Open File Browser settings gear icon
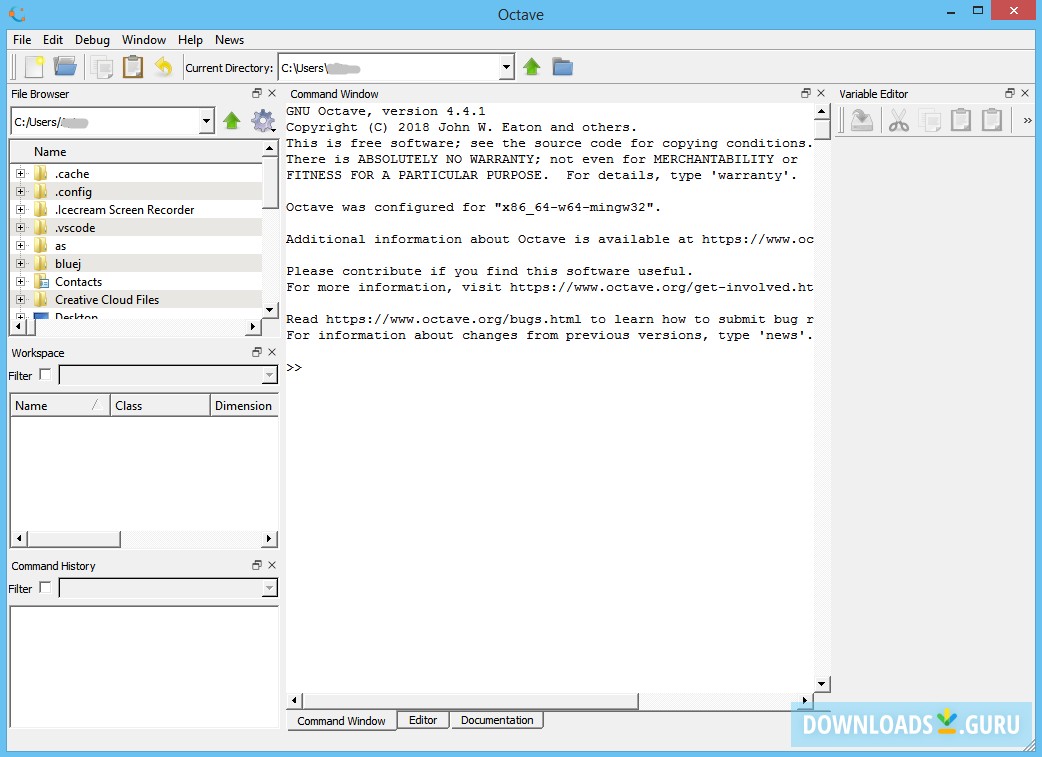The height and width of the screenshot is (757, 1042). [x=263, y=122]
